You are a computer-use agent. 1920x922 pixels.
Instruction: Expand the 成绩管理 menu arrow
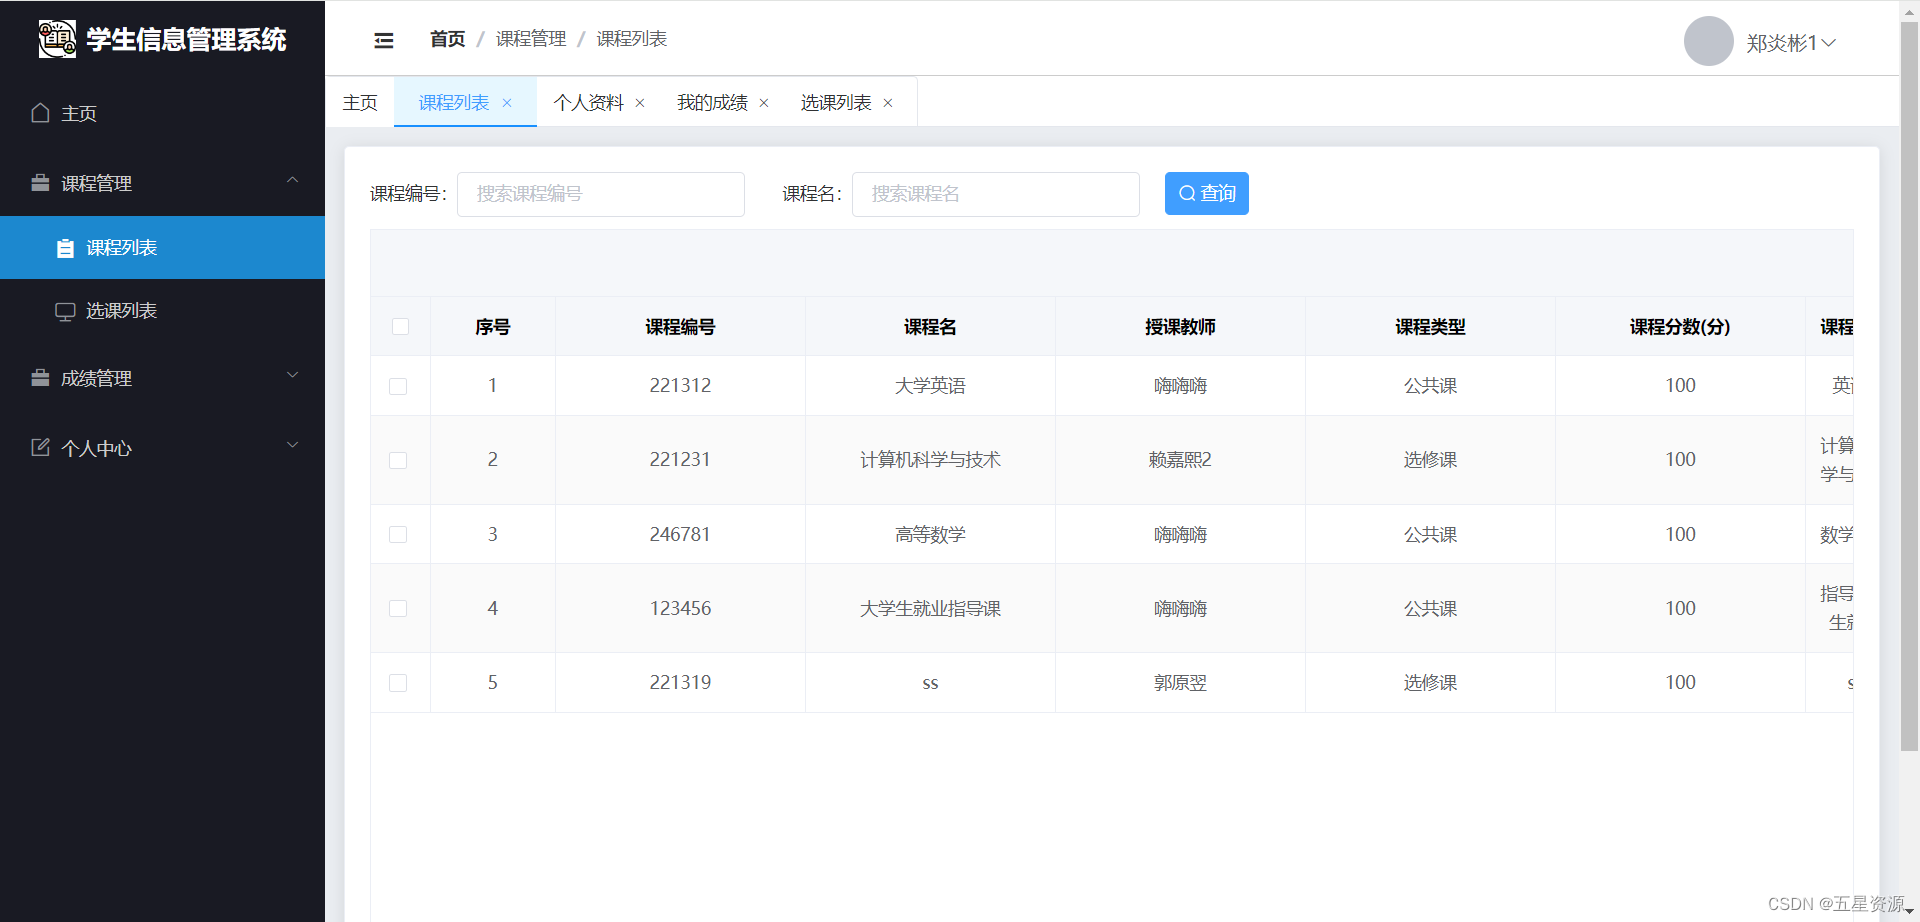tap(293, 375)
